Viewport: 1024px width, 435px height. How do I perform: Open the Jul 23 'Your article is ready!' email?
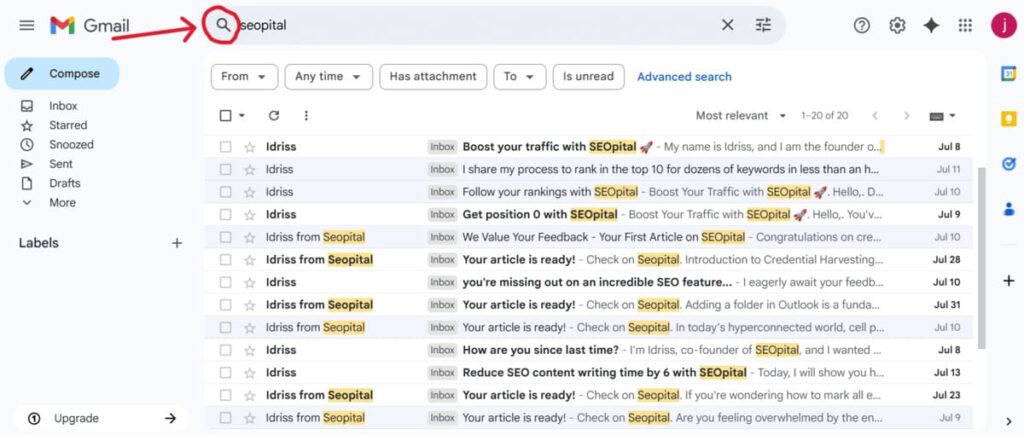click(x=588, y=395)
